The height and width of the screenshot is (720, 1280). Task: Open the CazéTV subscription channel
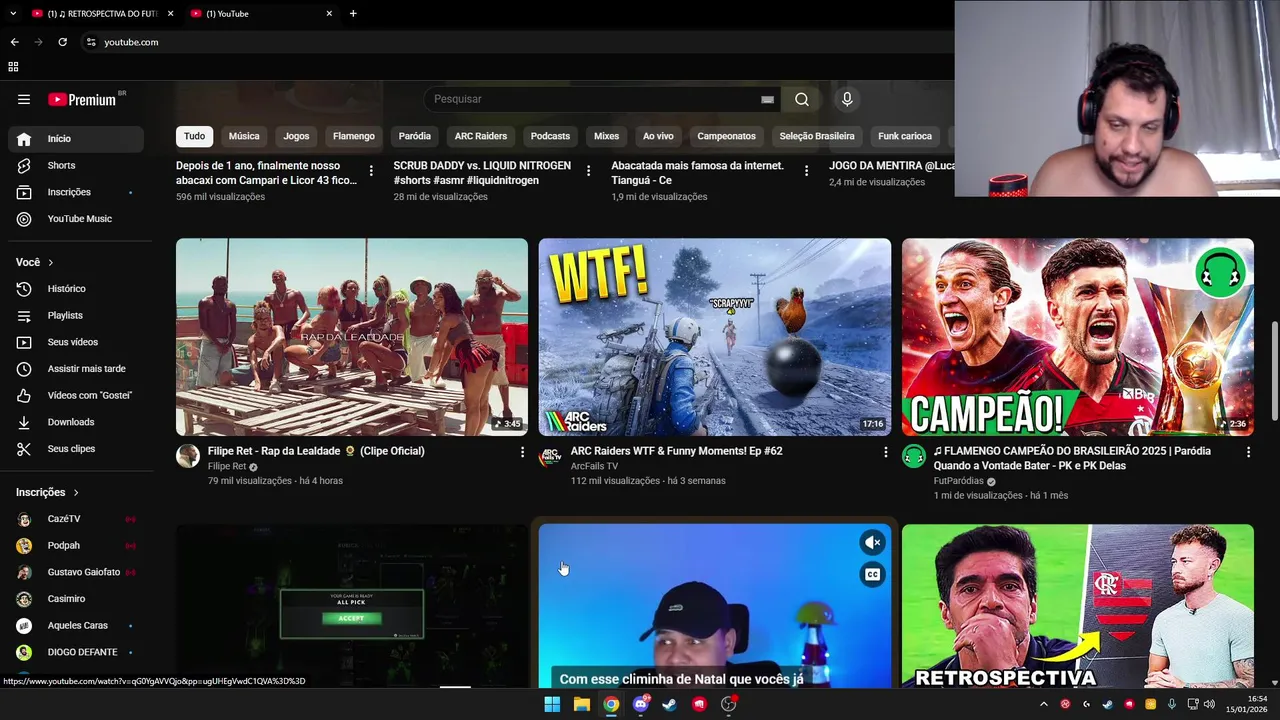[76, 519]
